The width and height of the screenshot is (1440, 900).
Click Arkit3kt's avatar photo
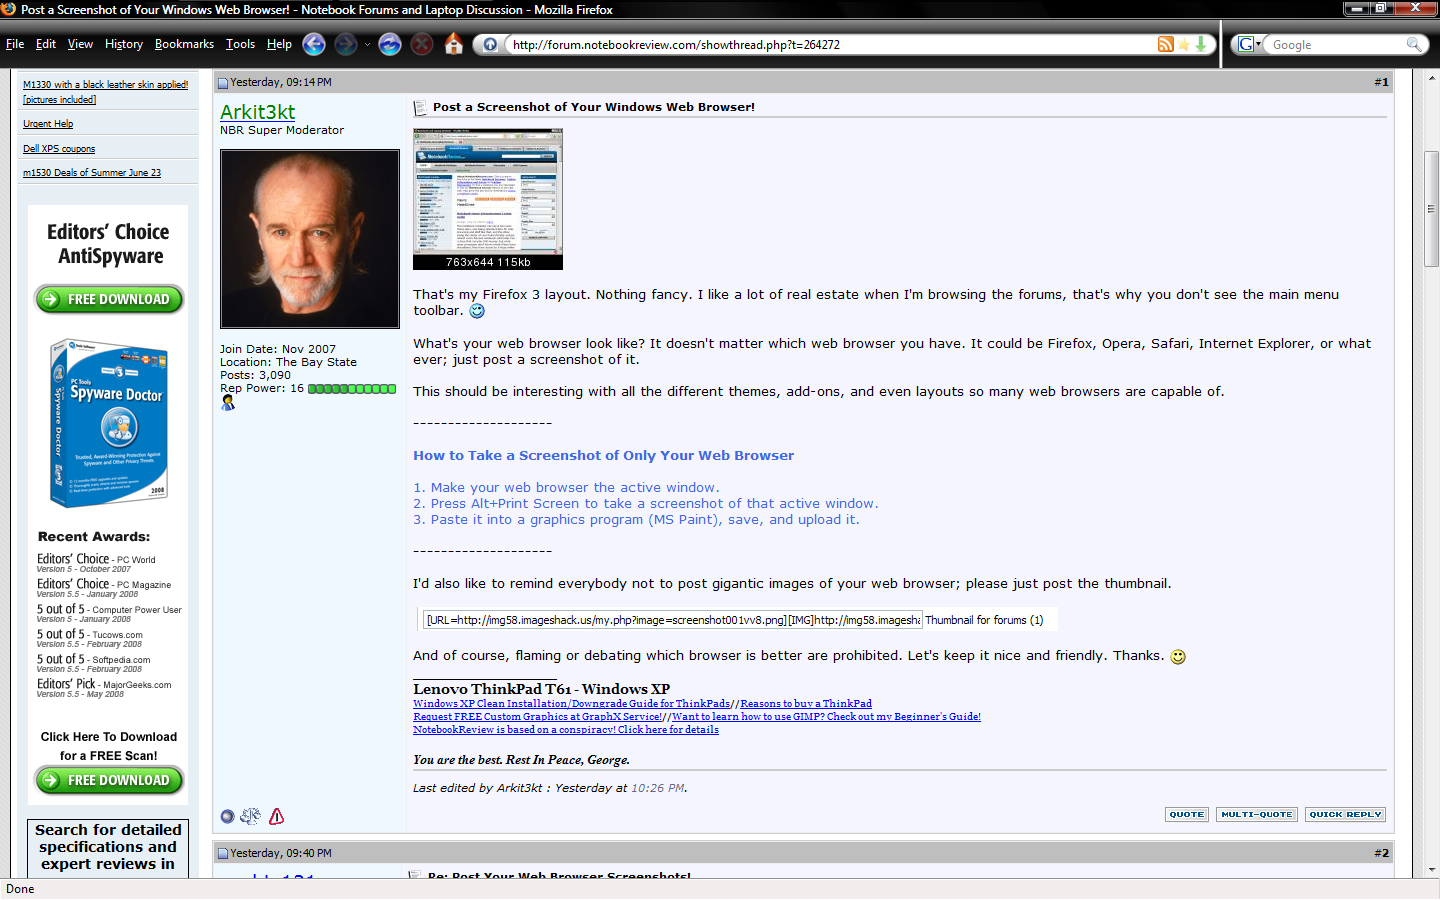[310, 239]
